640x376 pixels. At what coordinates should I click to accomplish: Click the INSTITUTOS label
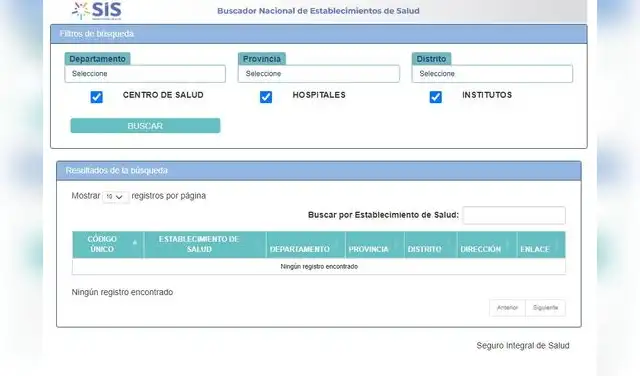487,95
